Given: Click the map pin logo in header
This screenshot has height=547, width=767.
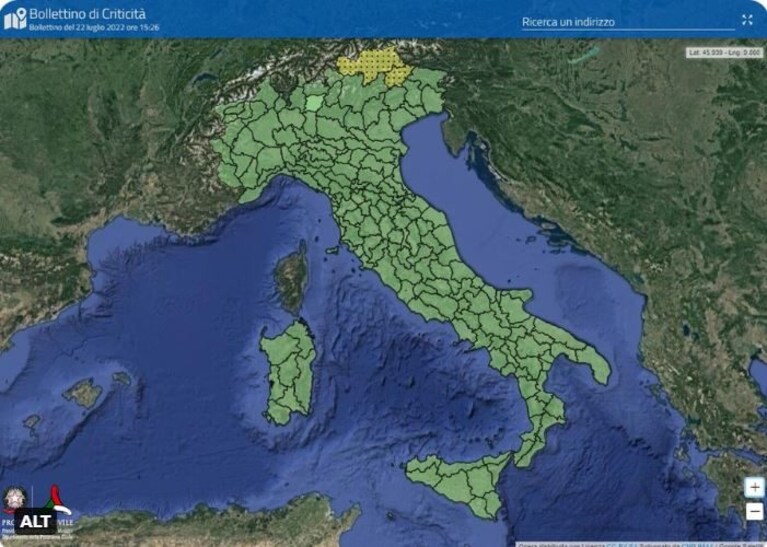Looking at the screenshot, I should pos(15,19).
